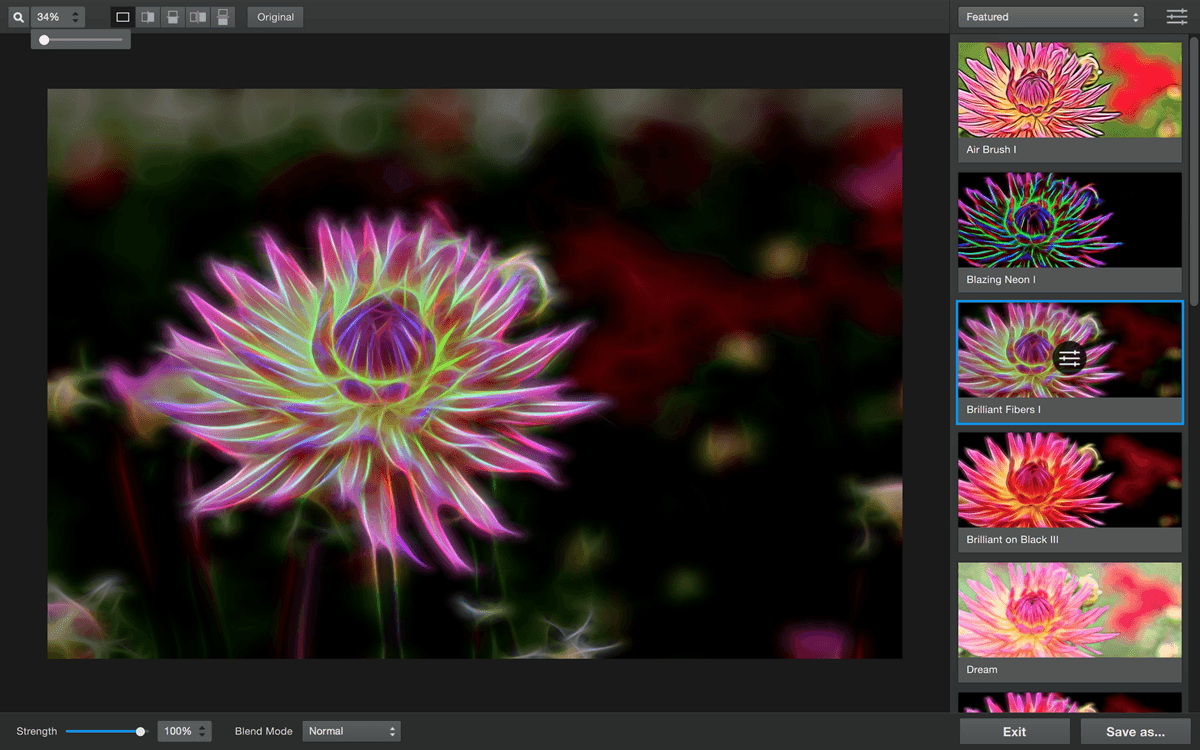Choose the Air Brush I preset thumbnail
Viewport: 1200px width, 750px height.
(1070, 90)
